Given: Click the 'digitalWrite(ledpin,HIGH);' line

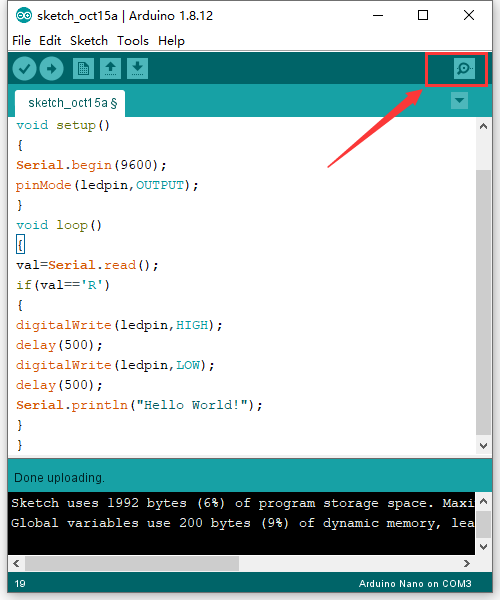Looking at the screenshot, I should click(x=119, y=325).
